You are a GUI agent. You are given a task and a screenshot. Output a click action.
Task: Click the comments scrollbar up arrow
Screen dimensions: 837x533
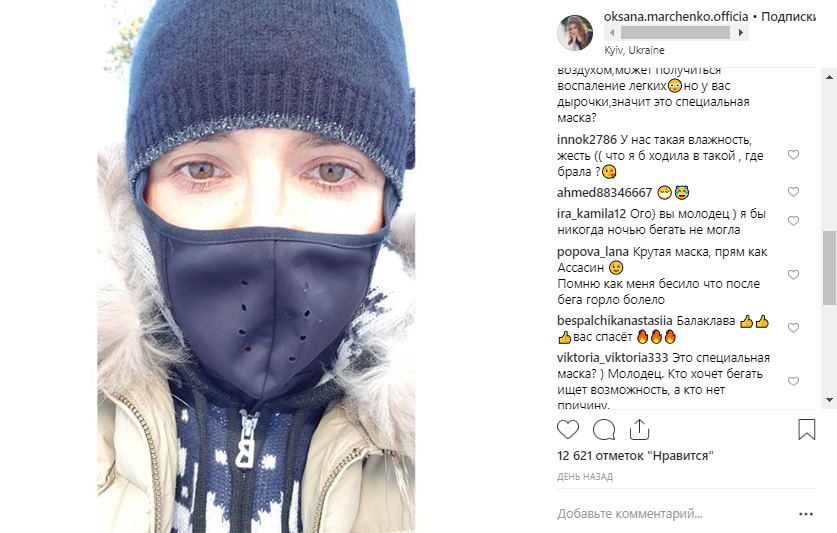point(829,77)
